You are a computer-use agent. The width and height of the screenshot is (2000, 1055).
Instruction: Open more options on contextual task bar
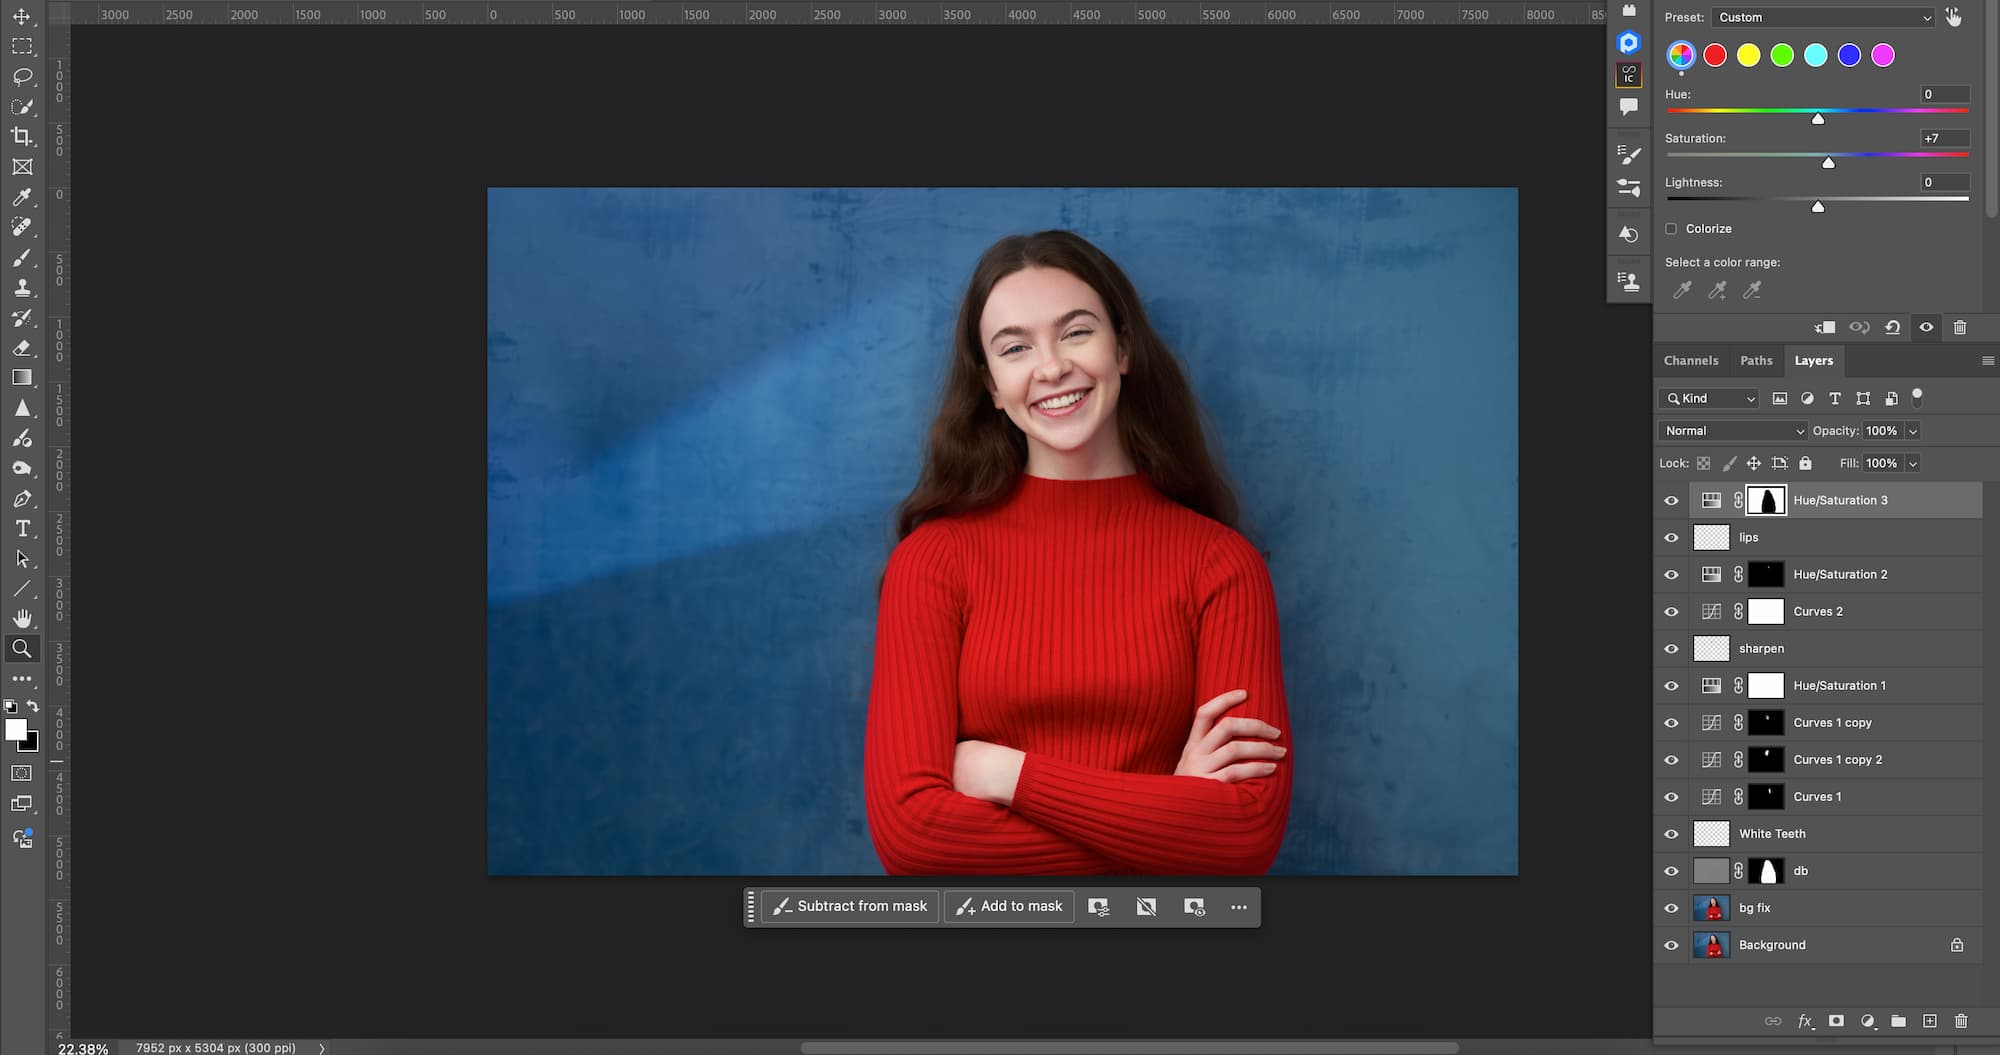(x=1239, y=907)
